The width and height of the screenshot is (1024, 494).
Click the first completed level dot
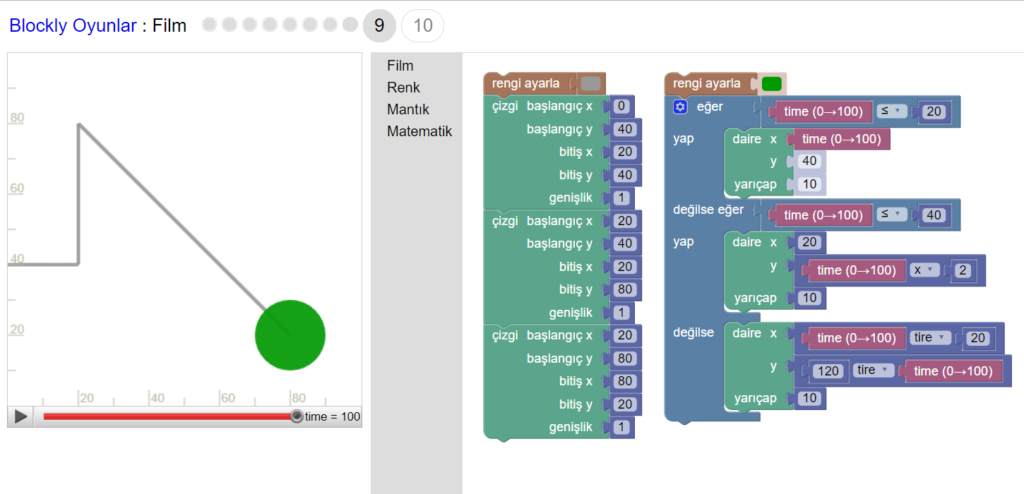point(209,25)
